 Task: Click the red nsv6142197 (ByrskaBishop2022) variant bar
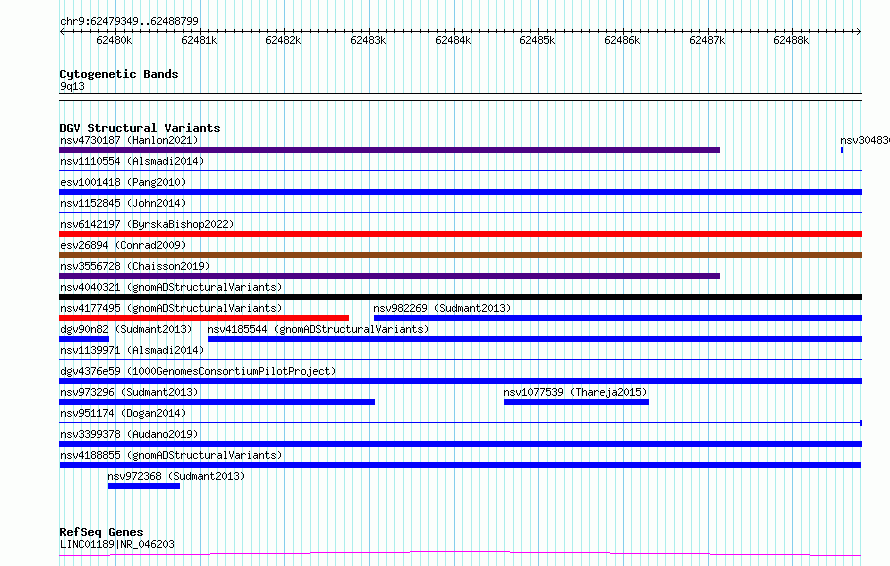pyautogui.click(x=460, y=234)
